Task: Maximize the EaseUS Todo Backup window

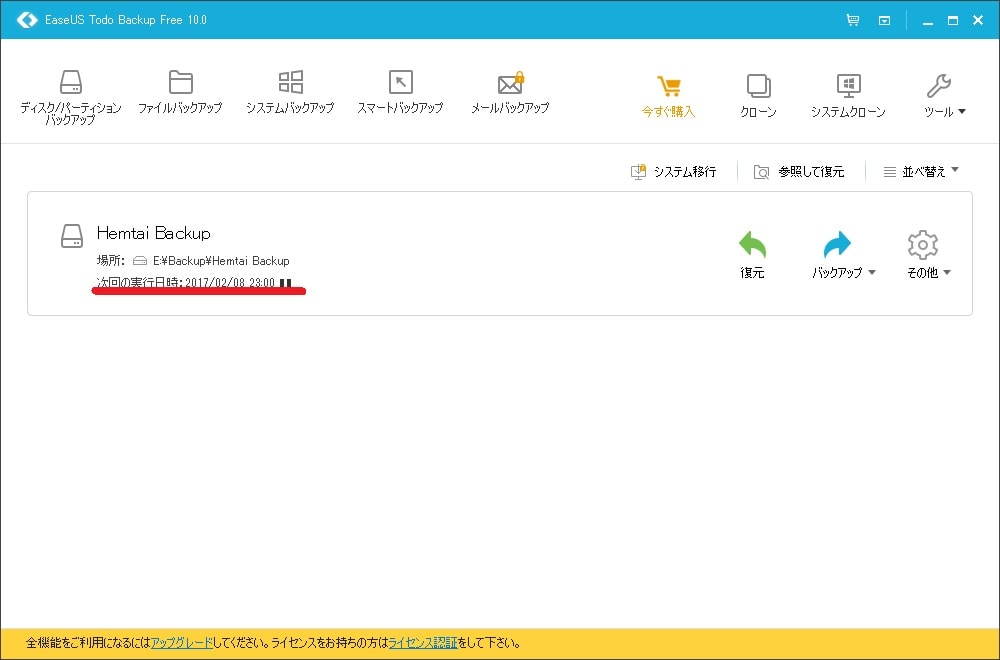Action: coord(953,20)
